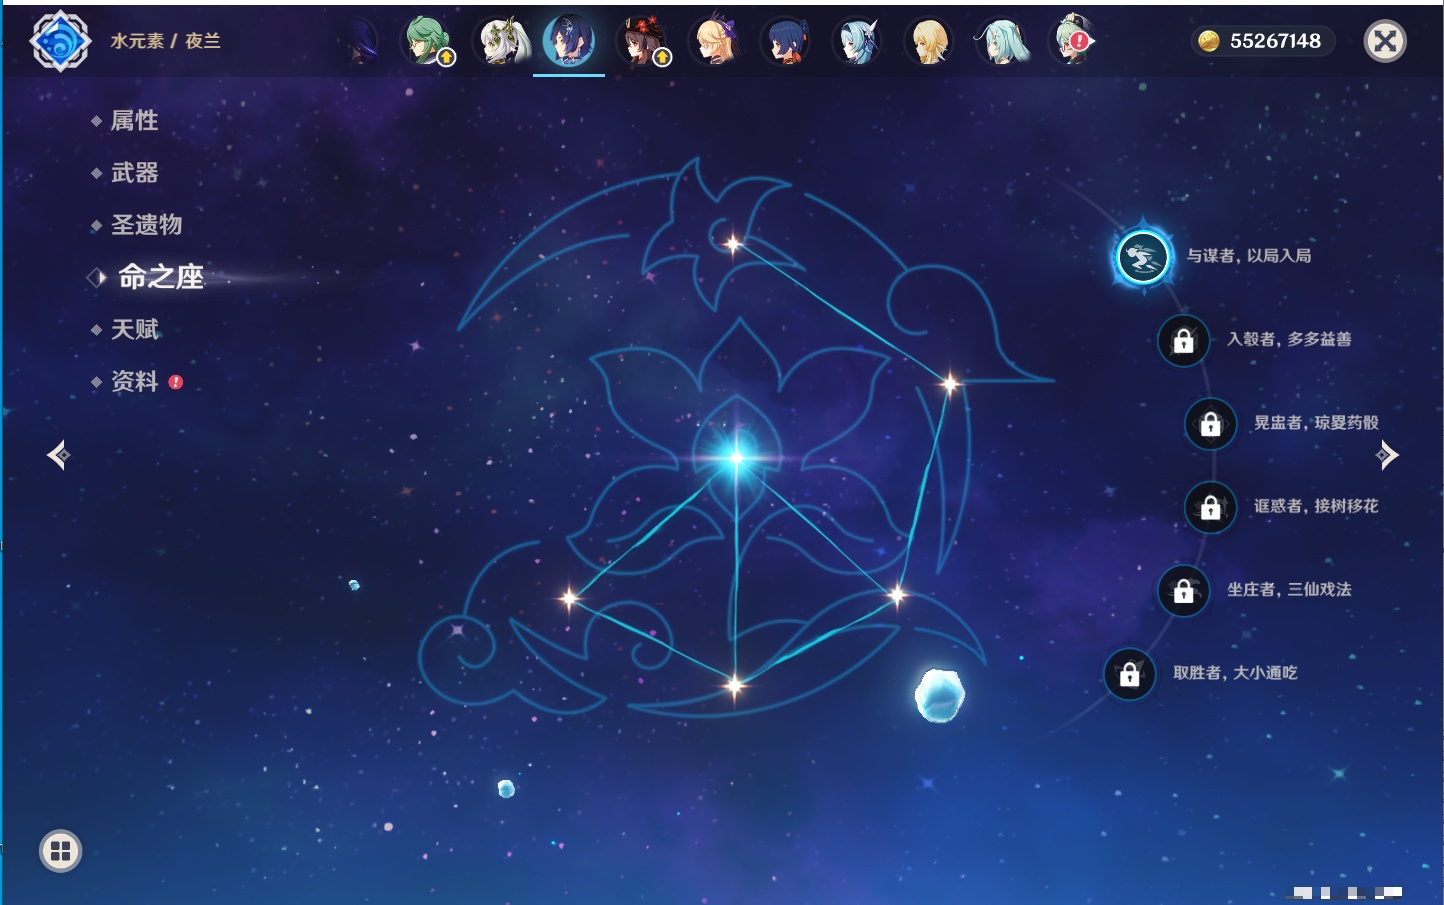Click the label 与谋者，以局入局

point(1249,256)
